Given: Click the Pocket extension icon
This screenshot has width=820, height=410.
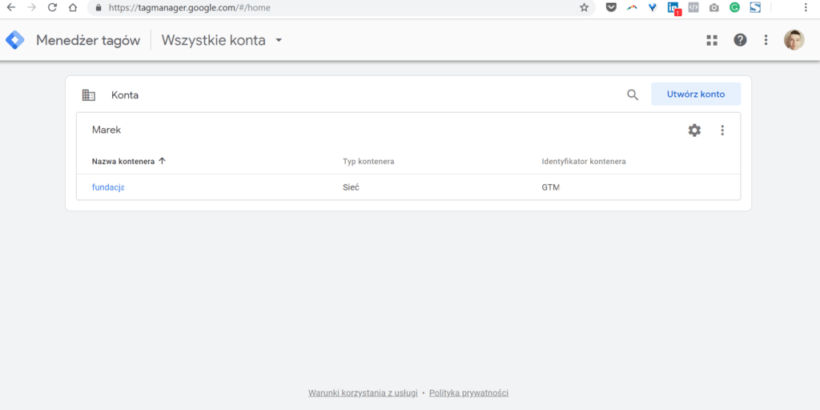Looking at the screenshot, I should [x=611, y=7].
